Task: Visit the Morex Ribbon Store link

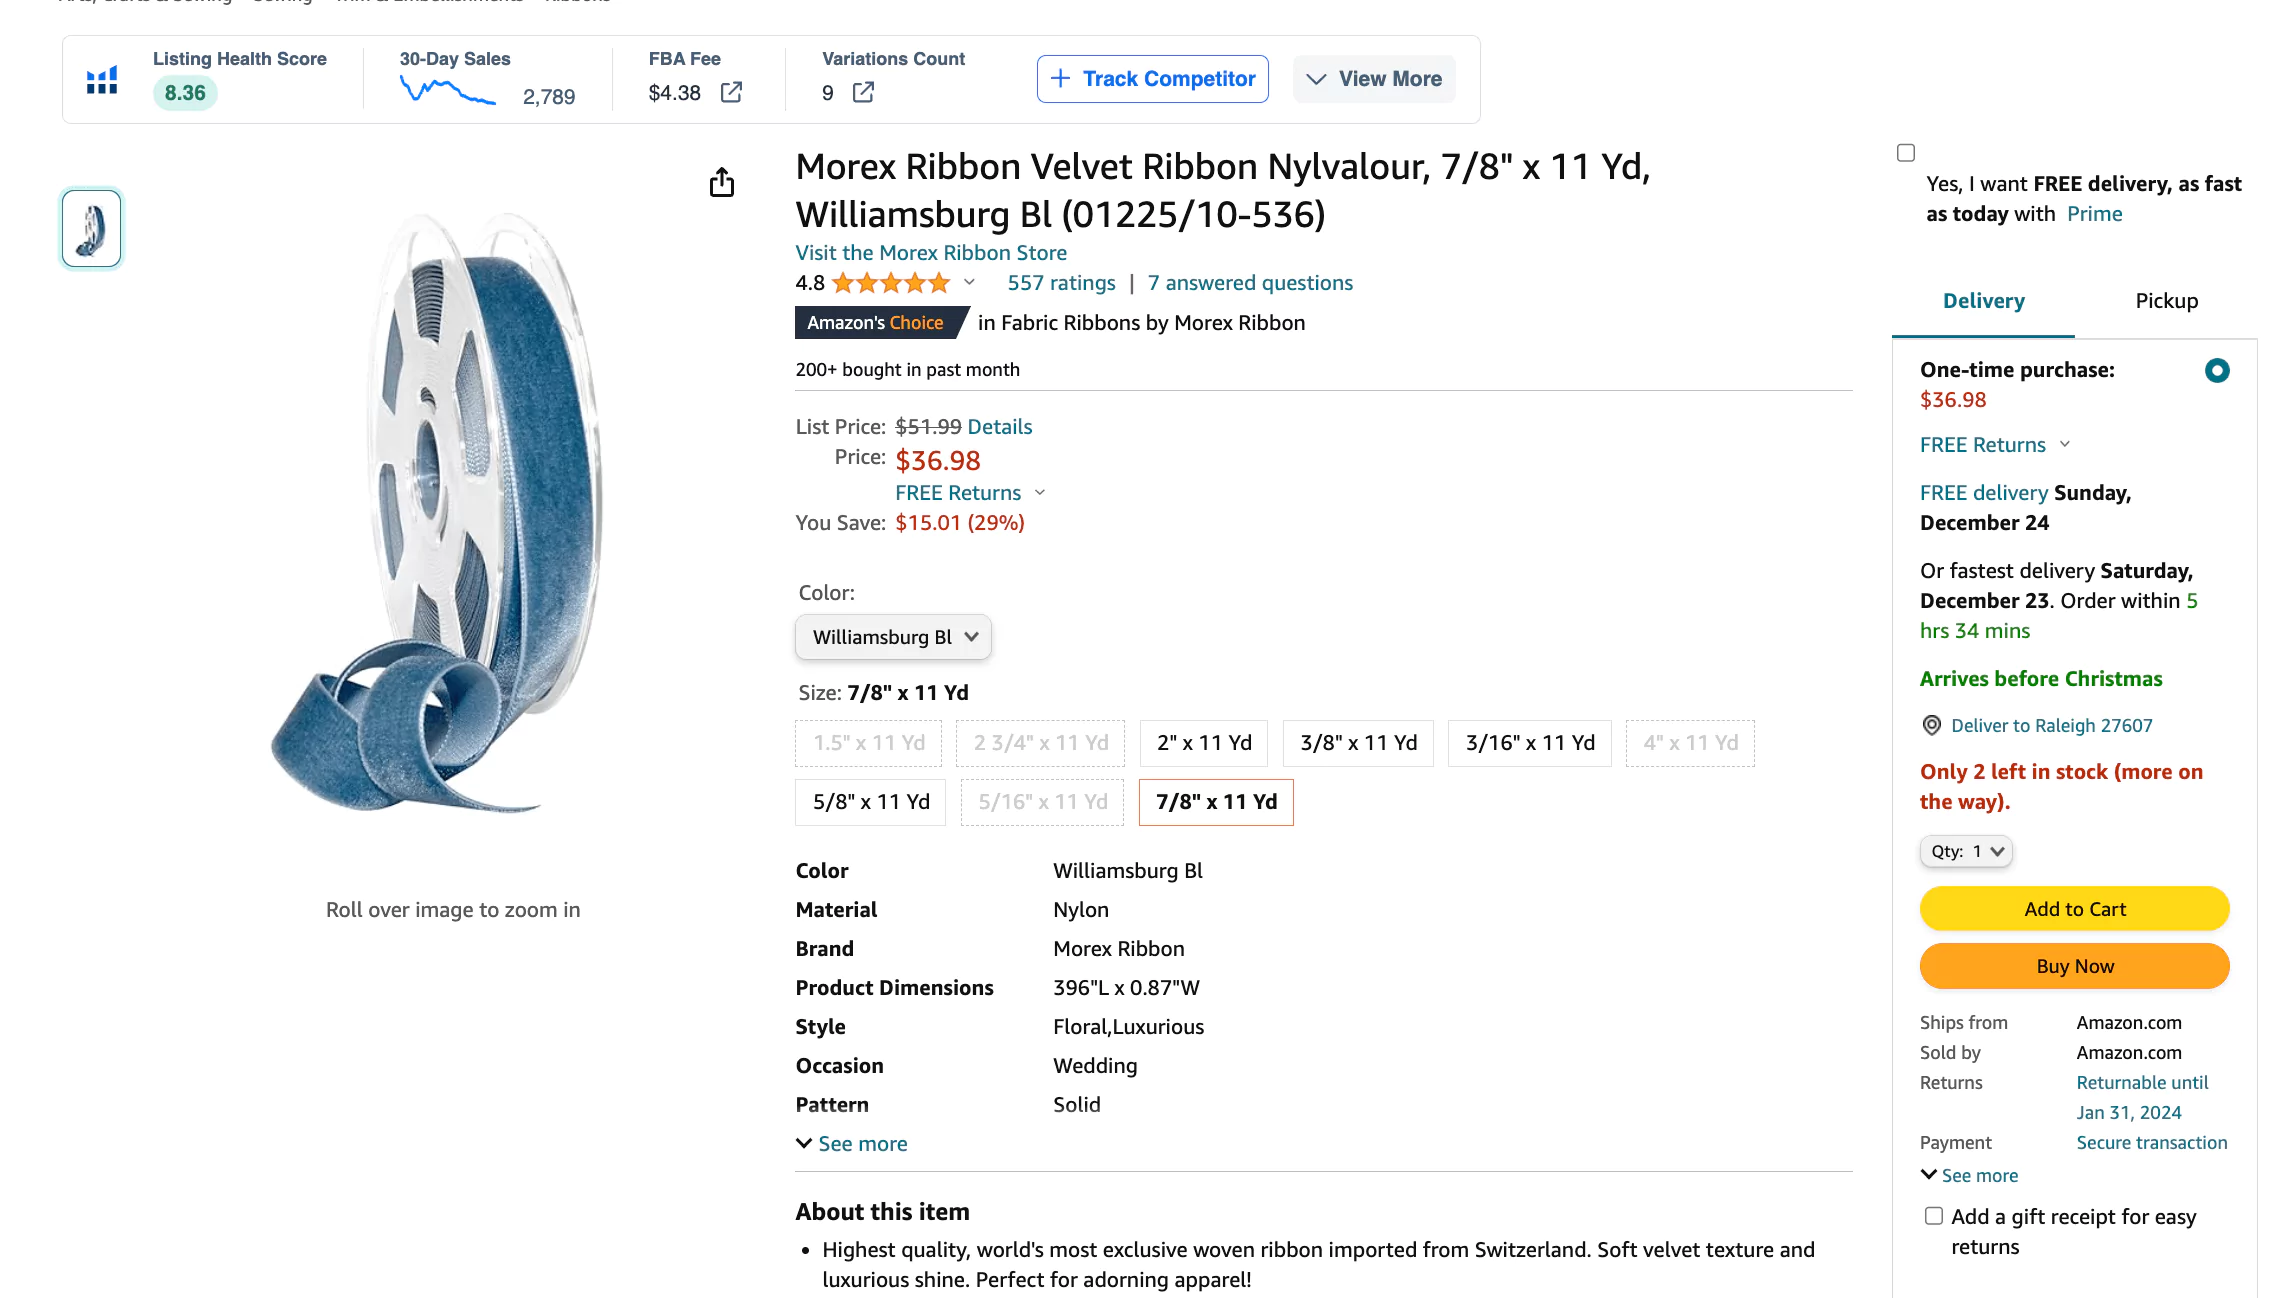Action: coord(931,253)
